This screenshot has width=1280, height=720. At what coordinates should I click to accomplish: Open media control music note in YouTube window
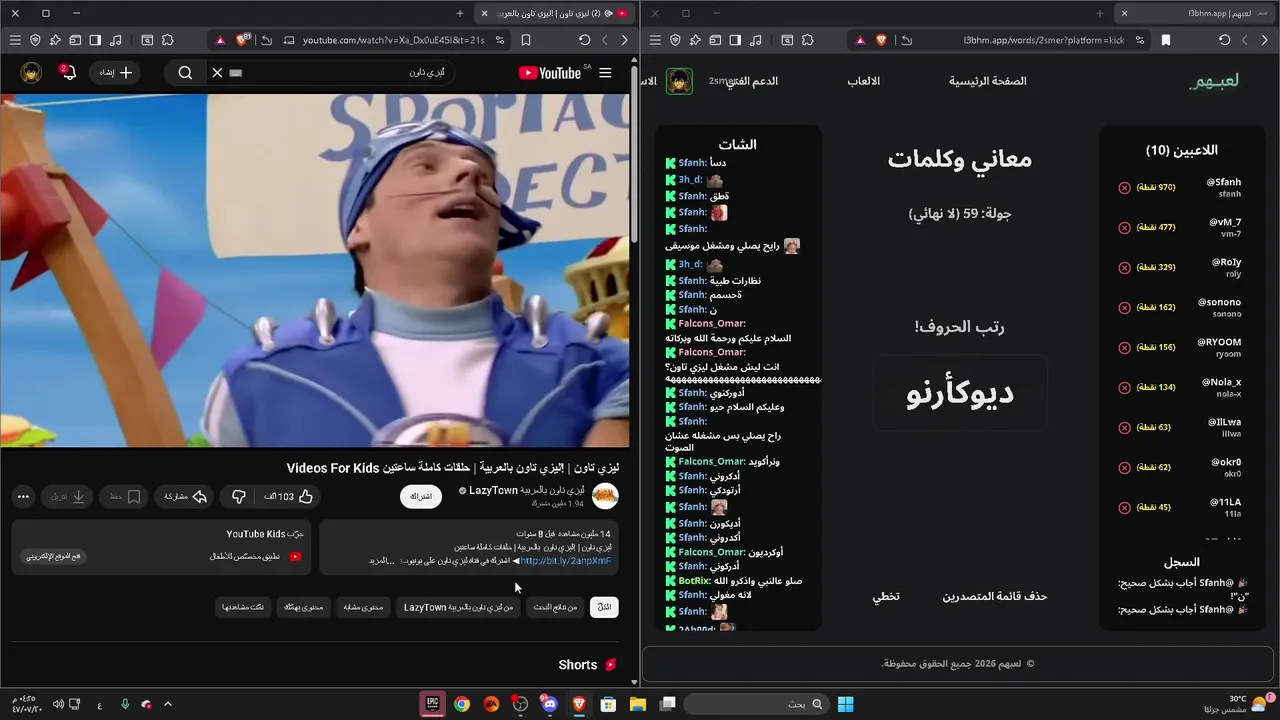pos(116,40)
